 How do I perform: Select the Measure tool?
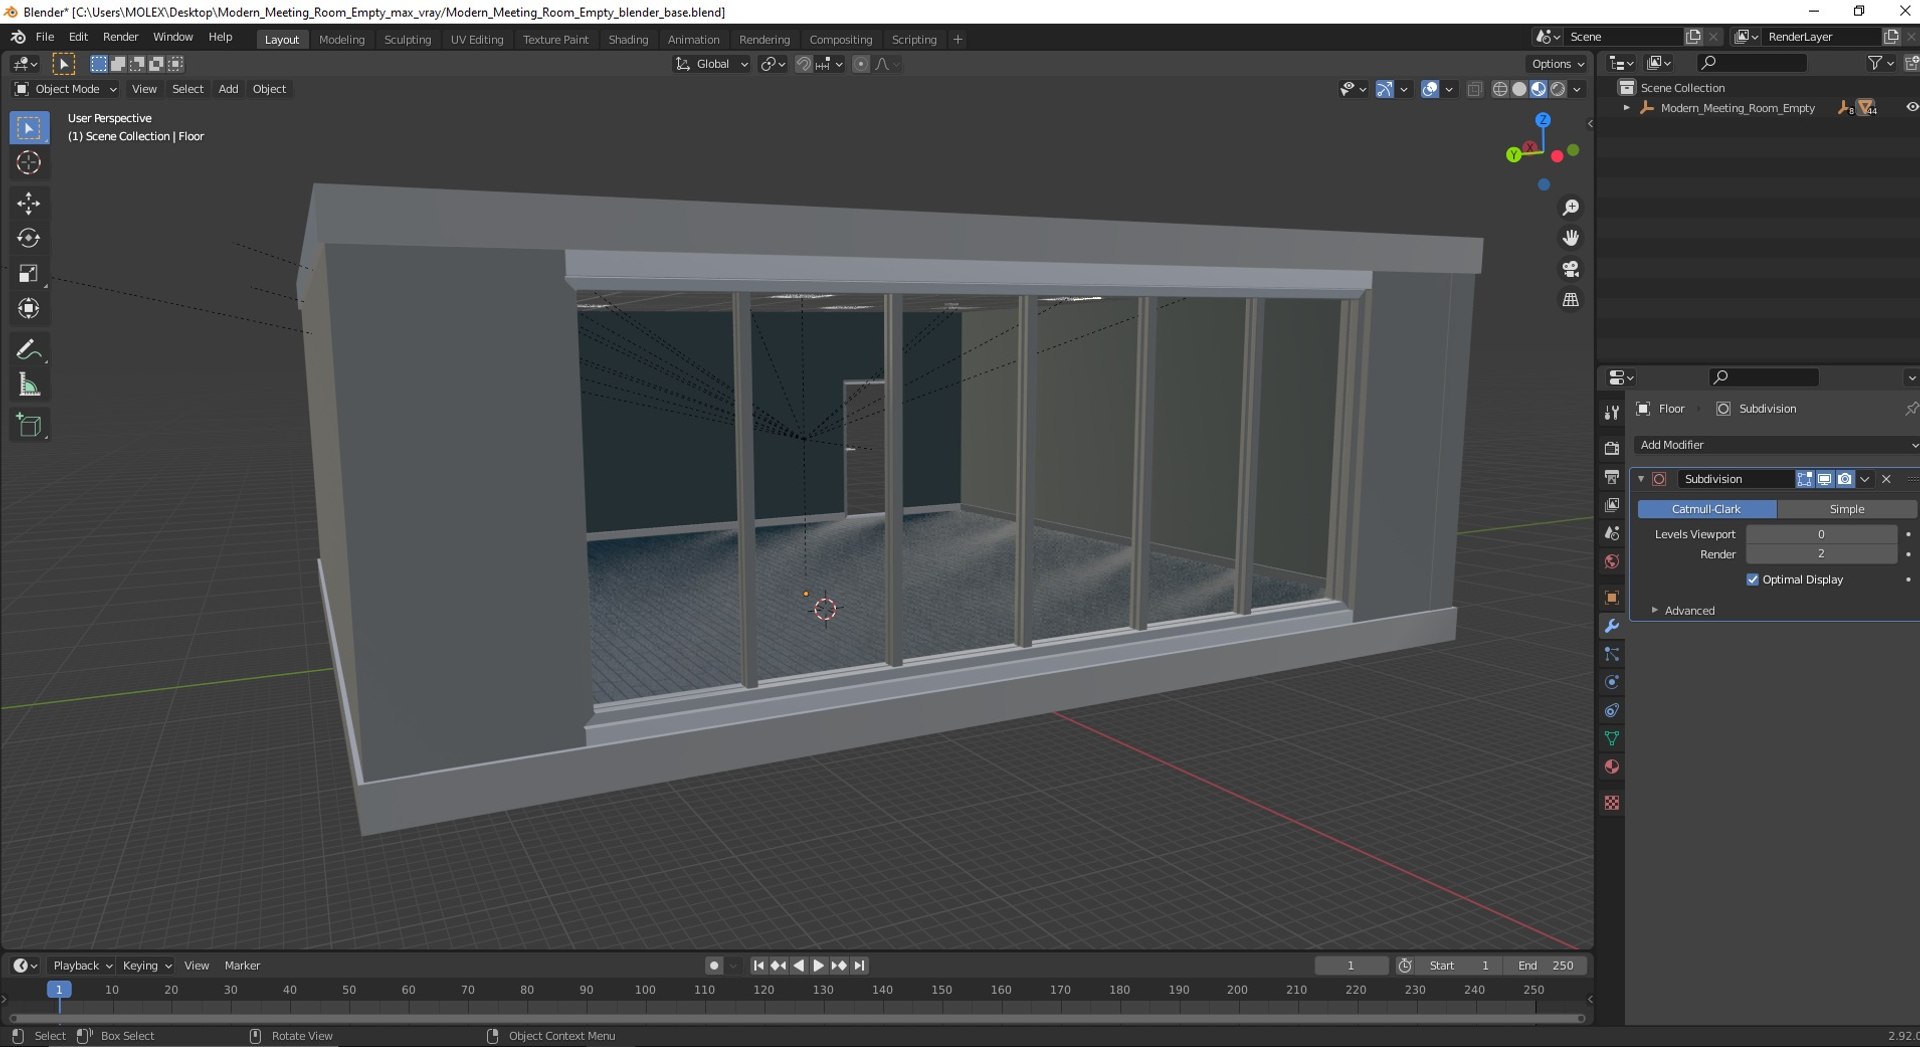(x=28, y=385)
